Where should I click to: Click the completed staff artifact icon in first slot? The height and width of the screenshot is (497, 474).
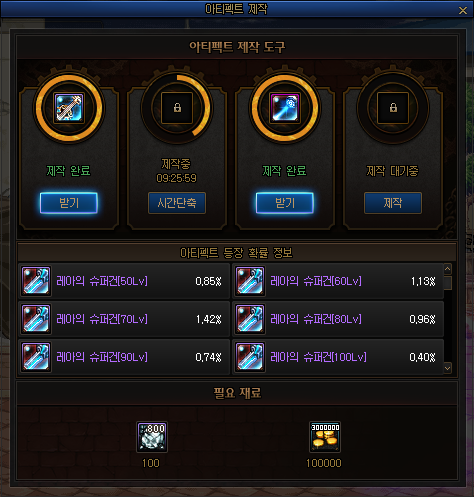pos(69,108)
